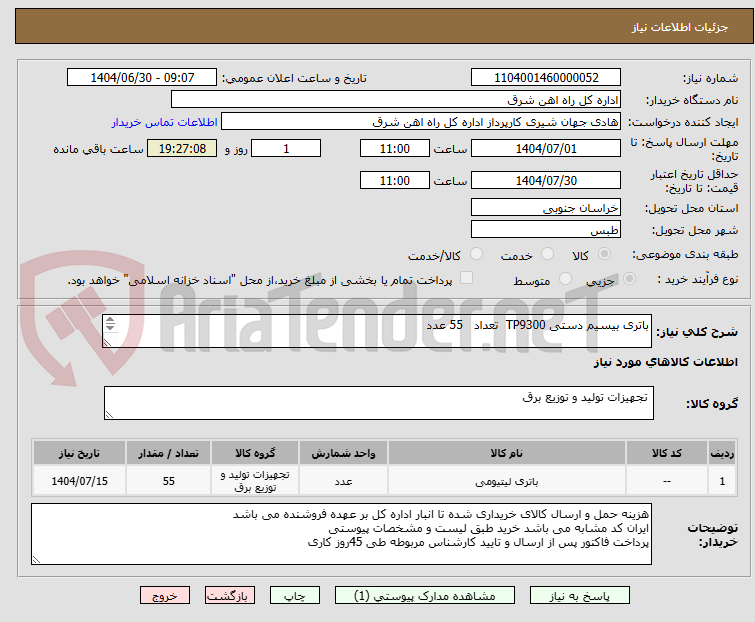
Task: Click the 'باتری لیتیومی' item name cell
Action: pyautogui.click(x=507, y=481)
